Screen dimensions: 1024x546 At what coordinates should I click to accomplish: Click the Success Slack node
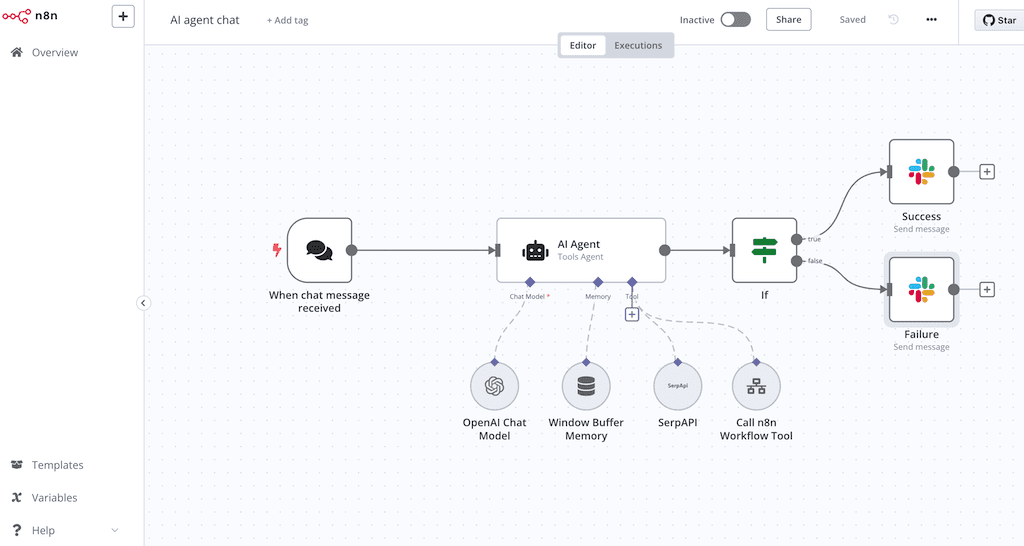point(921,172)
